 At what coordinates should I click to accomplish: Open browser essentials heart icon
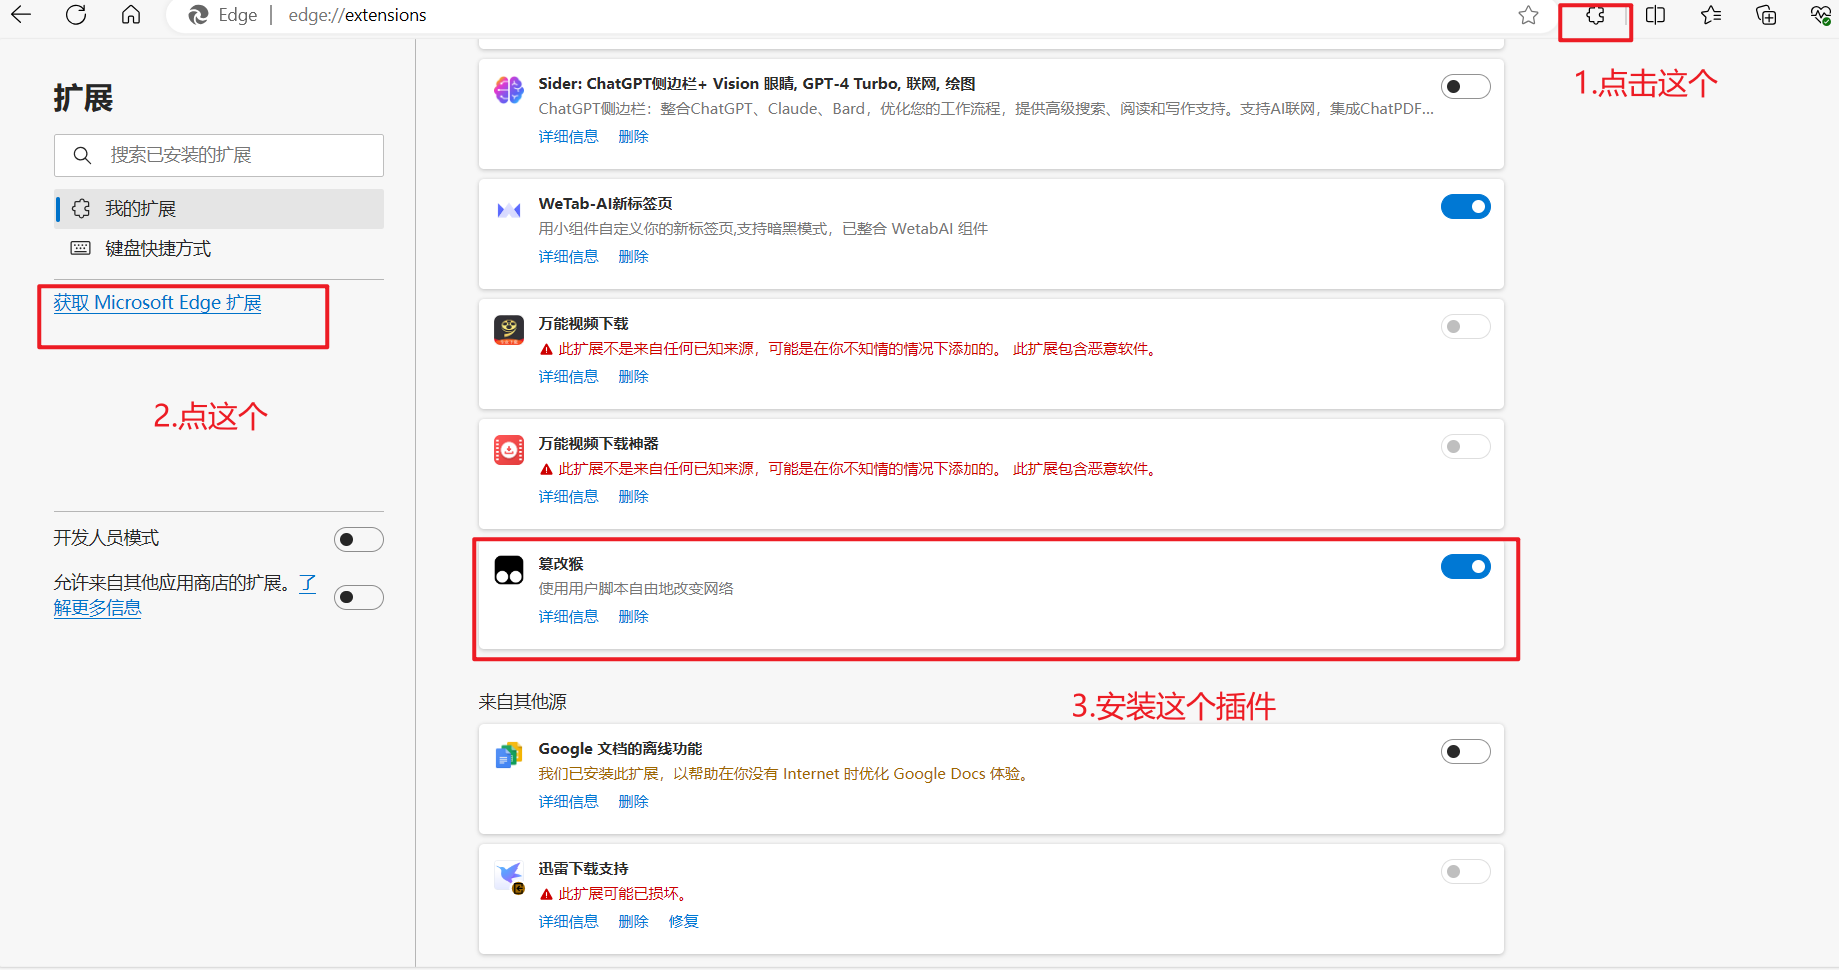1821,15
